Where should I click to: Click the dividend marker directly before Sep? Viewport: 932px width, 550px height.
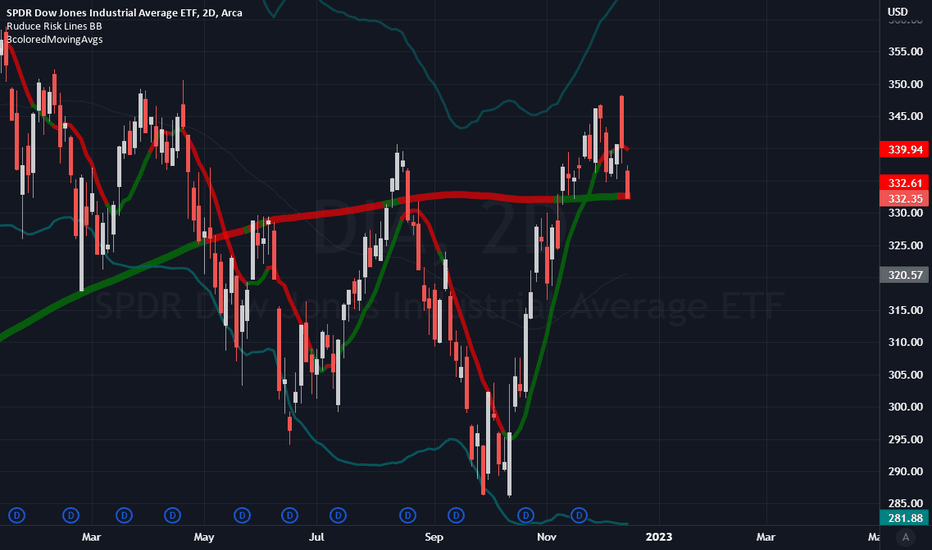point(408,515)
